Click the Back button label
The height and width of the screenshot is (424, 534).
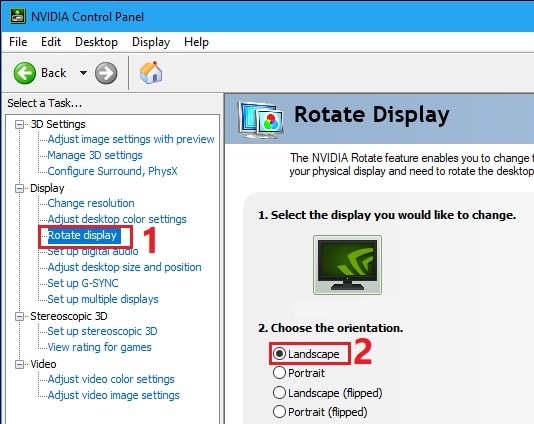tap(53, 73)
